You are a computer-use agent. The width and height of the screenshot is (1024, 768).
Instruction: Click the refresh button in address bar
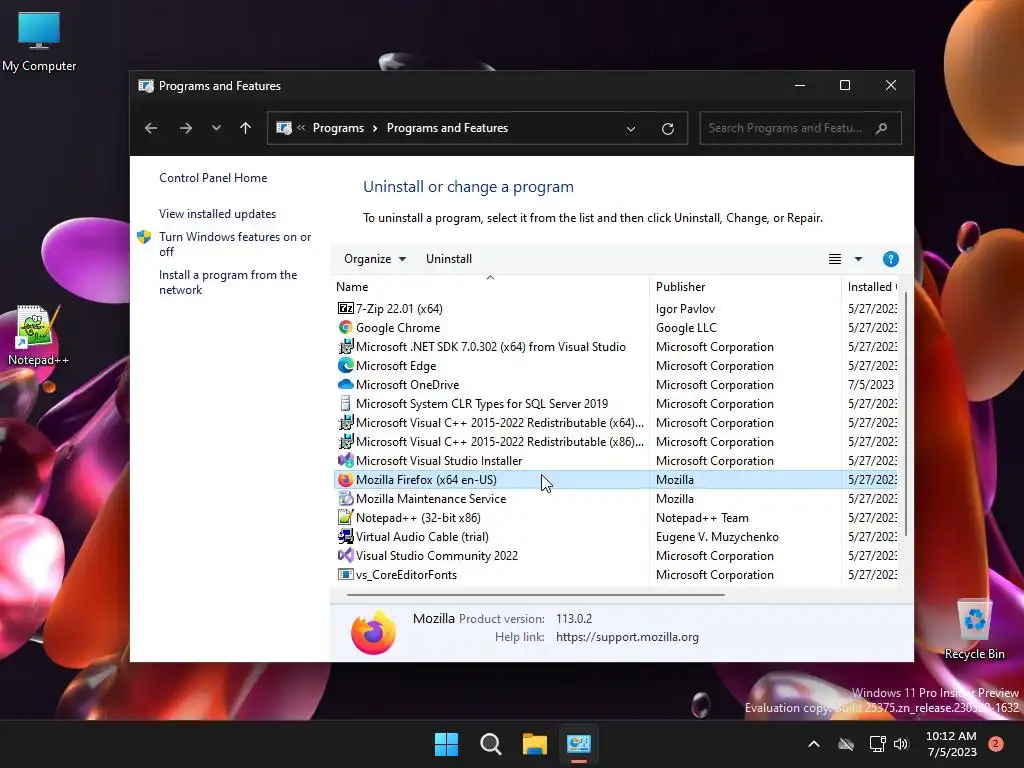click(x=667, y=129)
